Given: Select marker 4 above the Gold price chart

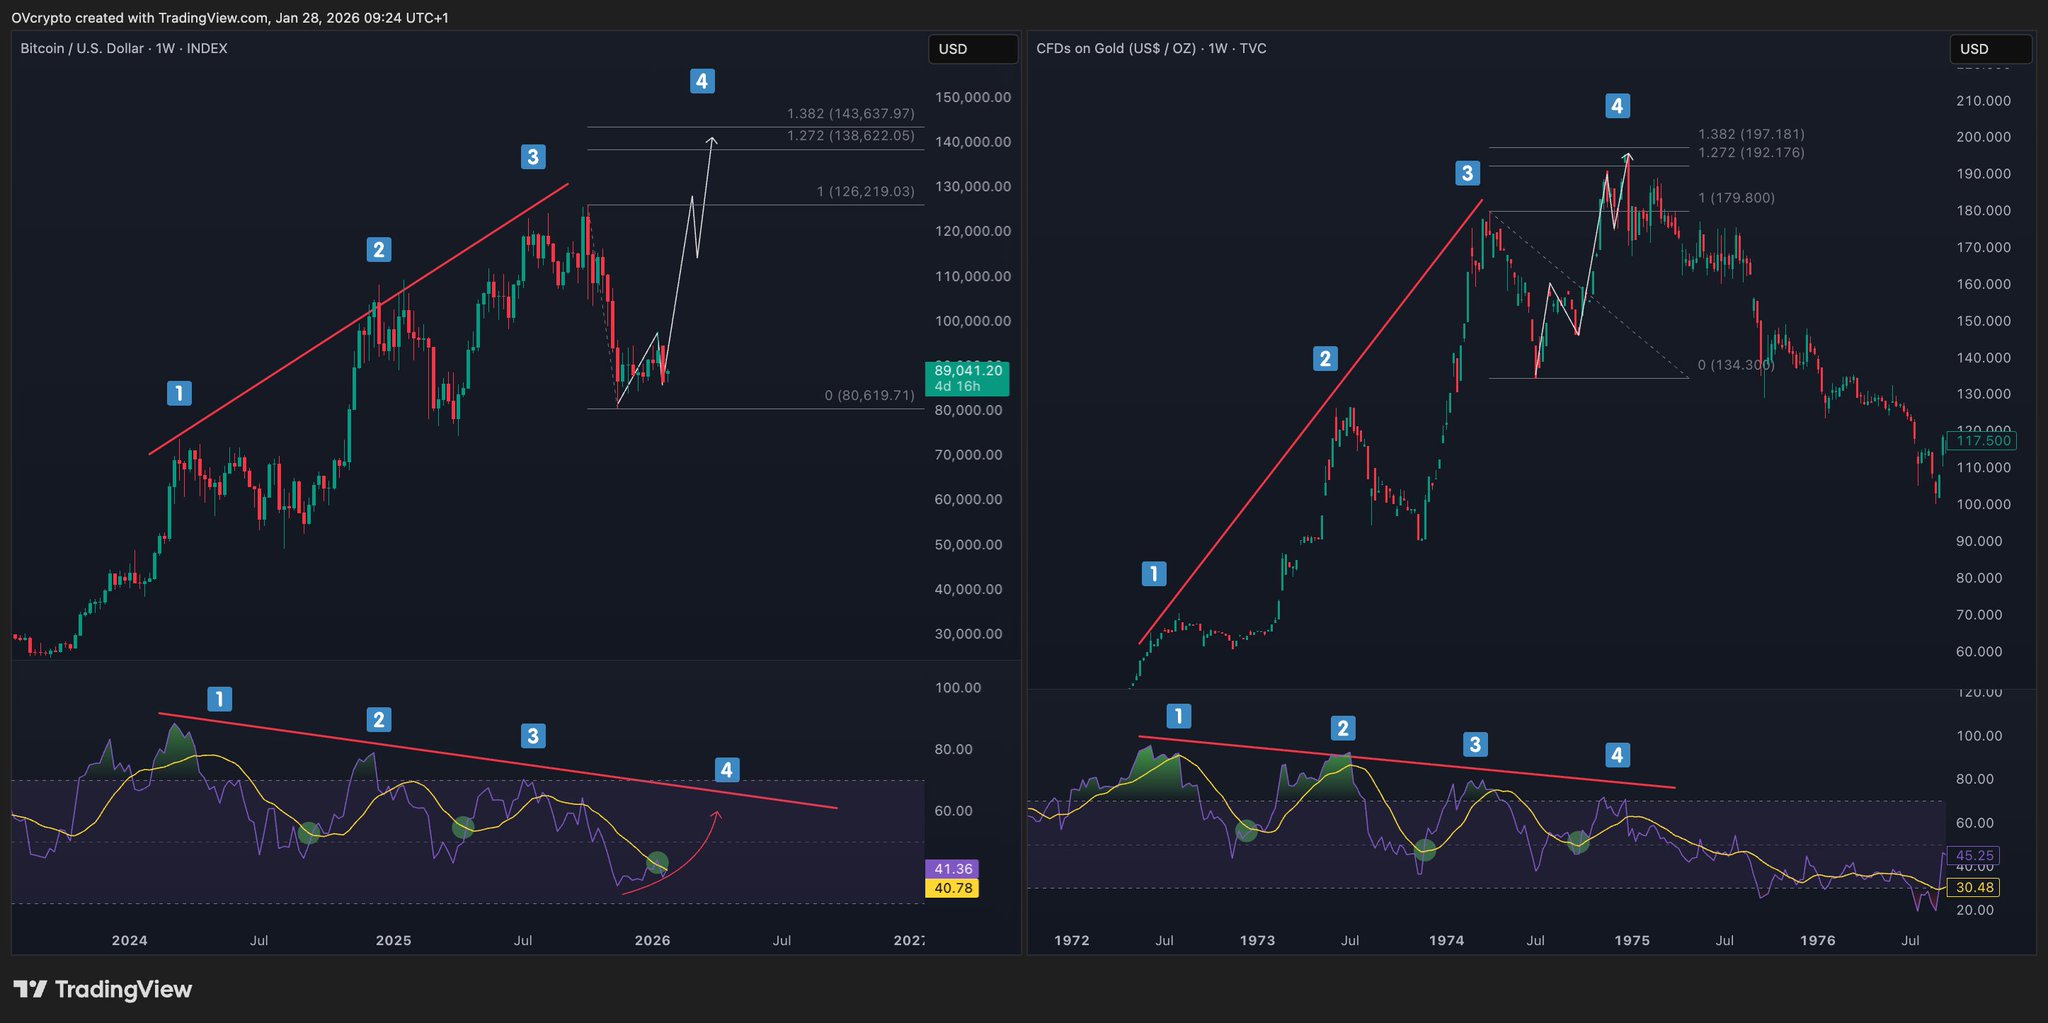Looking at the screenshot, I should [1617, 105].
